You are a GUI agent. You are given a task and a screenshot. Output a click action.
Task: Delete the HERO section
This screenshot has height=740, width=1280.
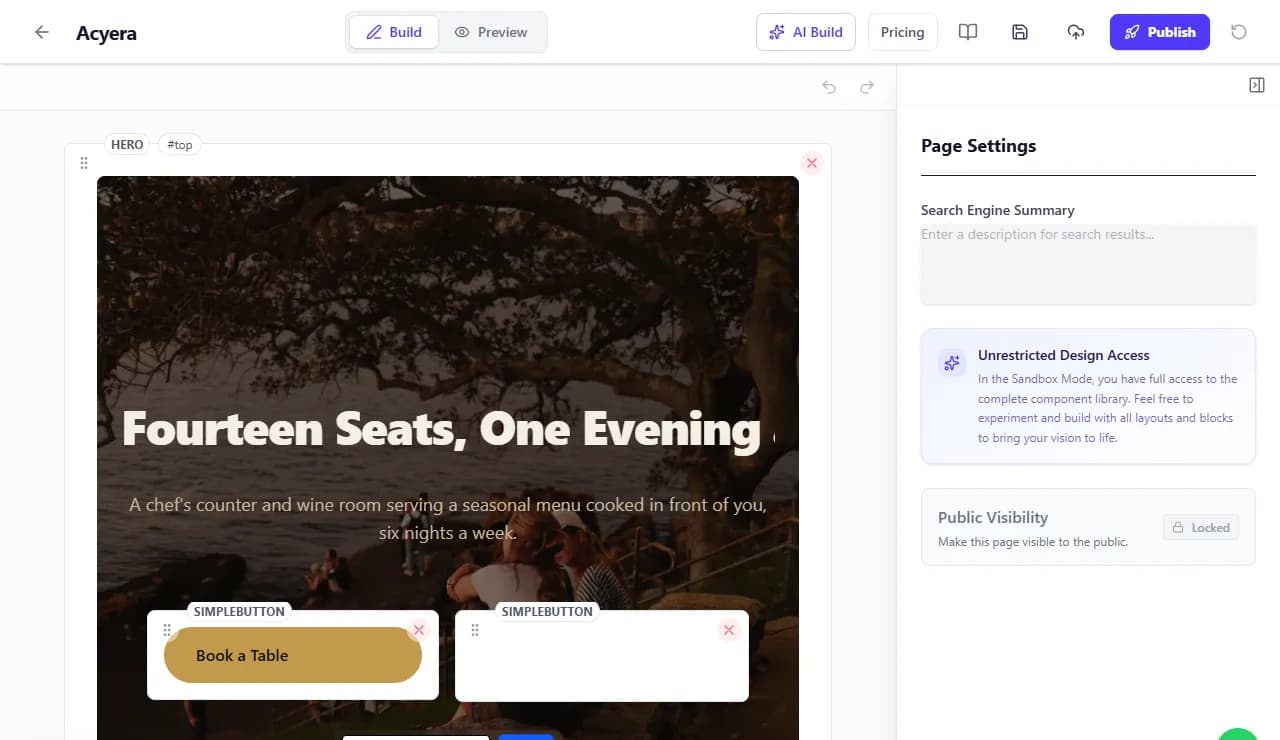pos(812,163)
